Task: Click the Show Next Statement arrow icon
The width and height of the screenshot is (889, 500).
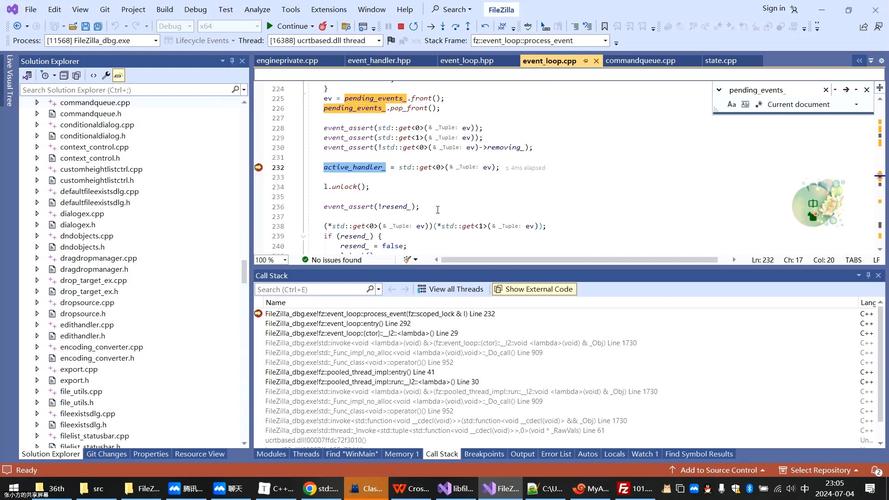Action: [x=430, y=26]
